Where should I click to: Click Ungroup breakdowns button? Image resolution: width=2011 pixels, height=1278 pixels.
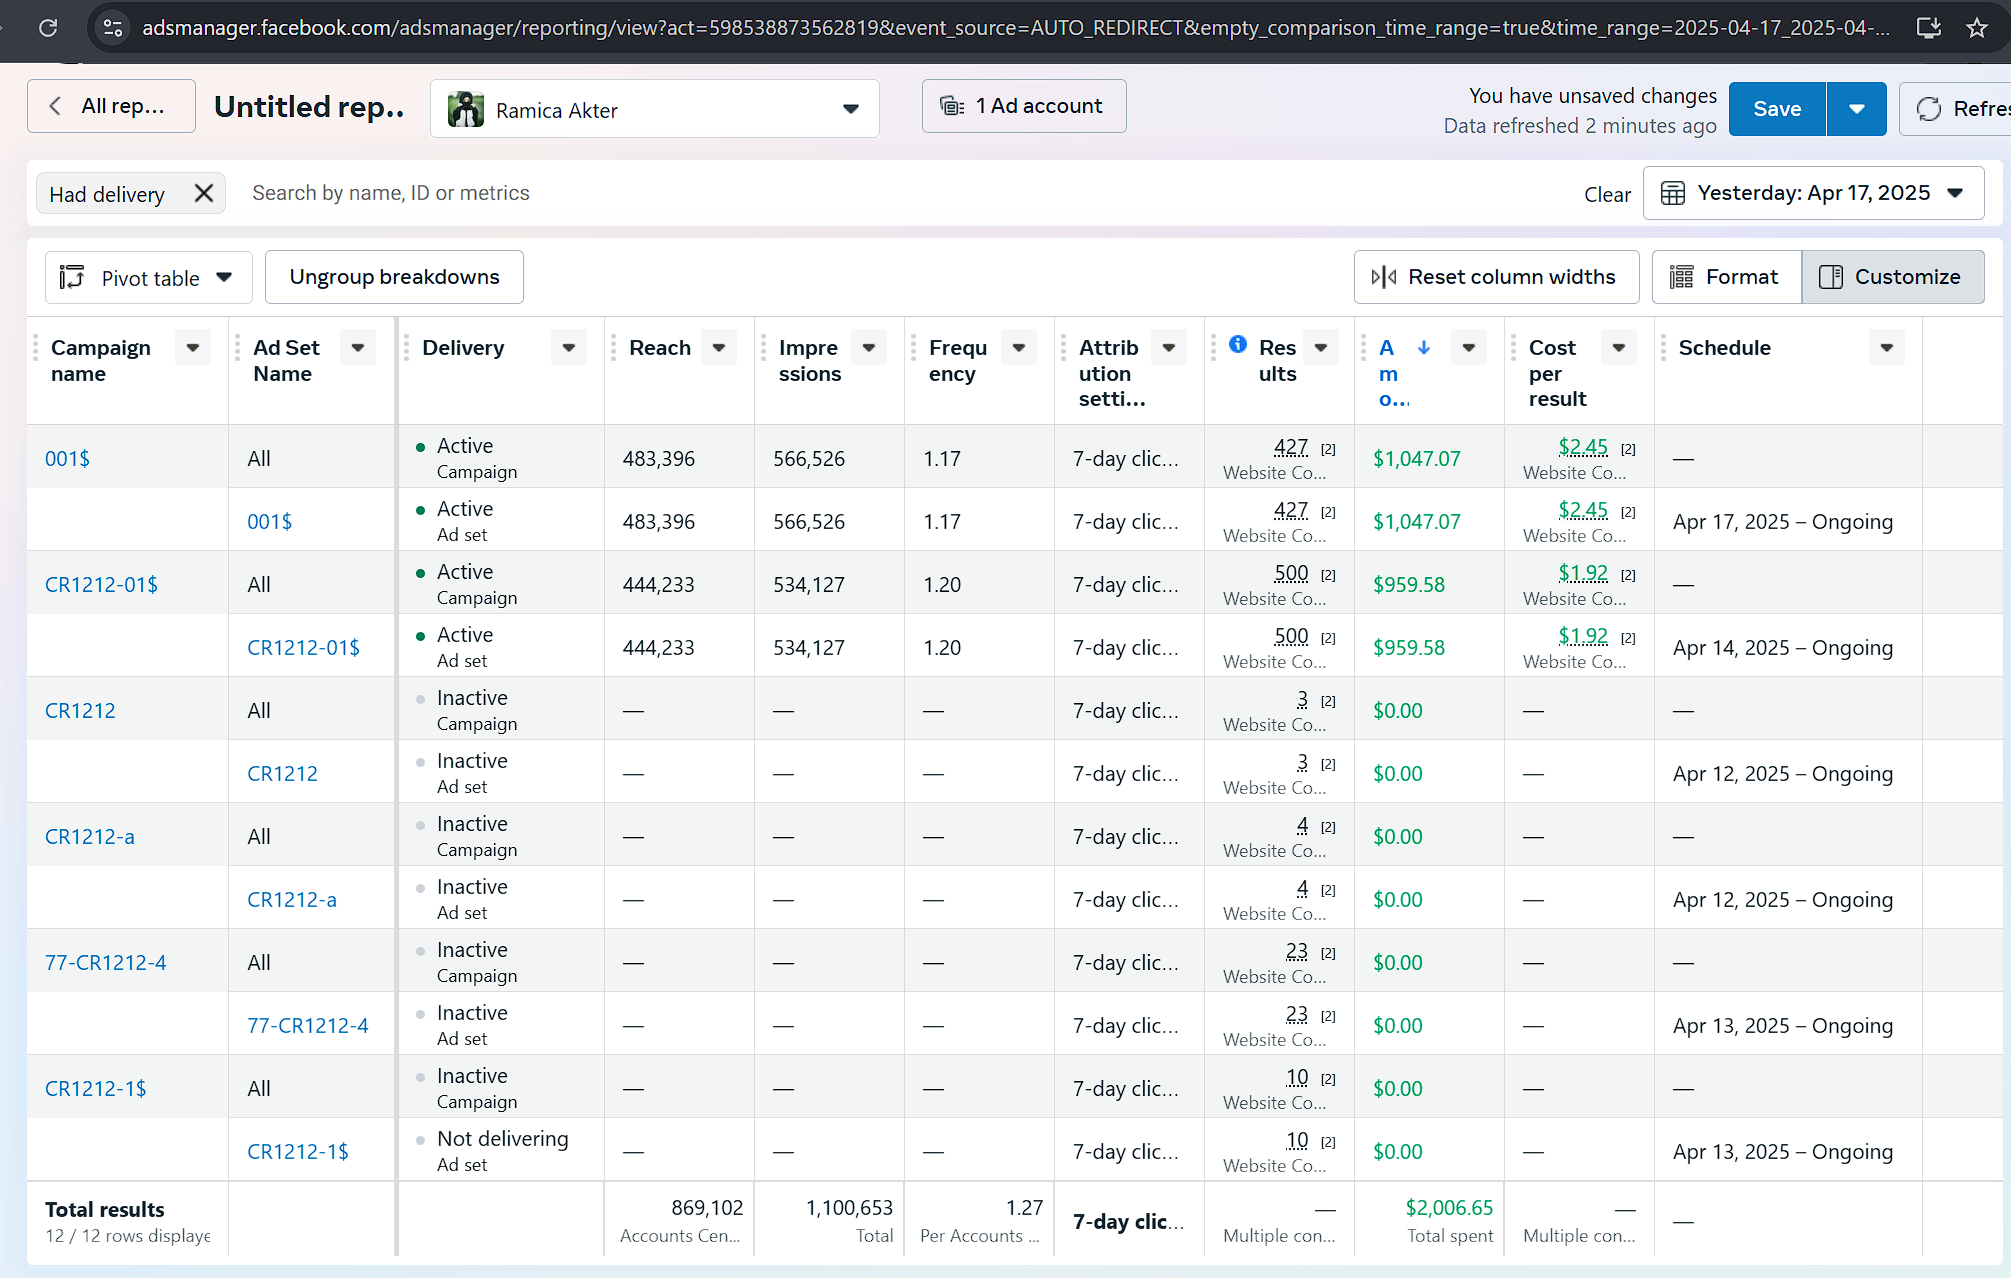click(x=394, y=277)
